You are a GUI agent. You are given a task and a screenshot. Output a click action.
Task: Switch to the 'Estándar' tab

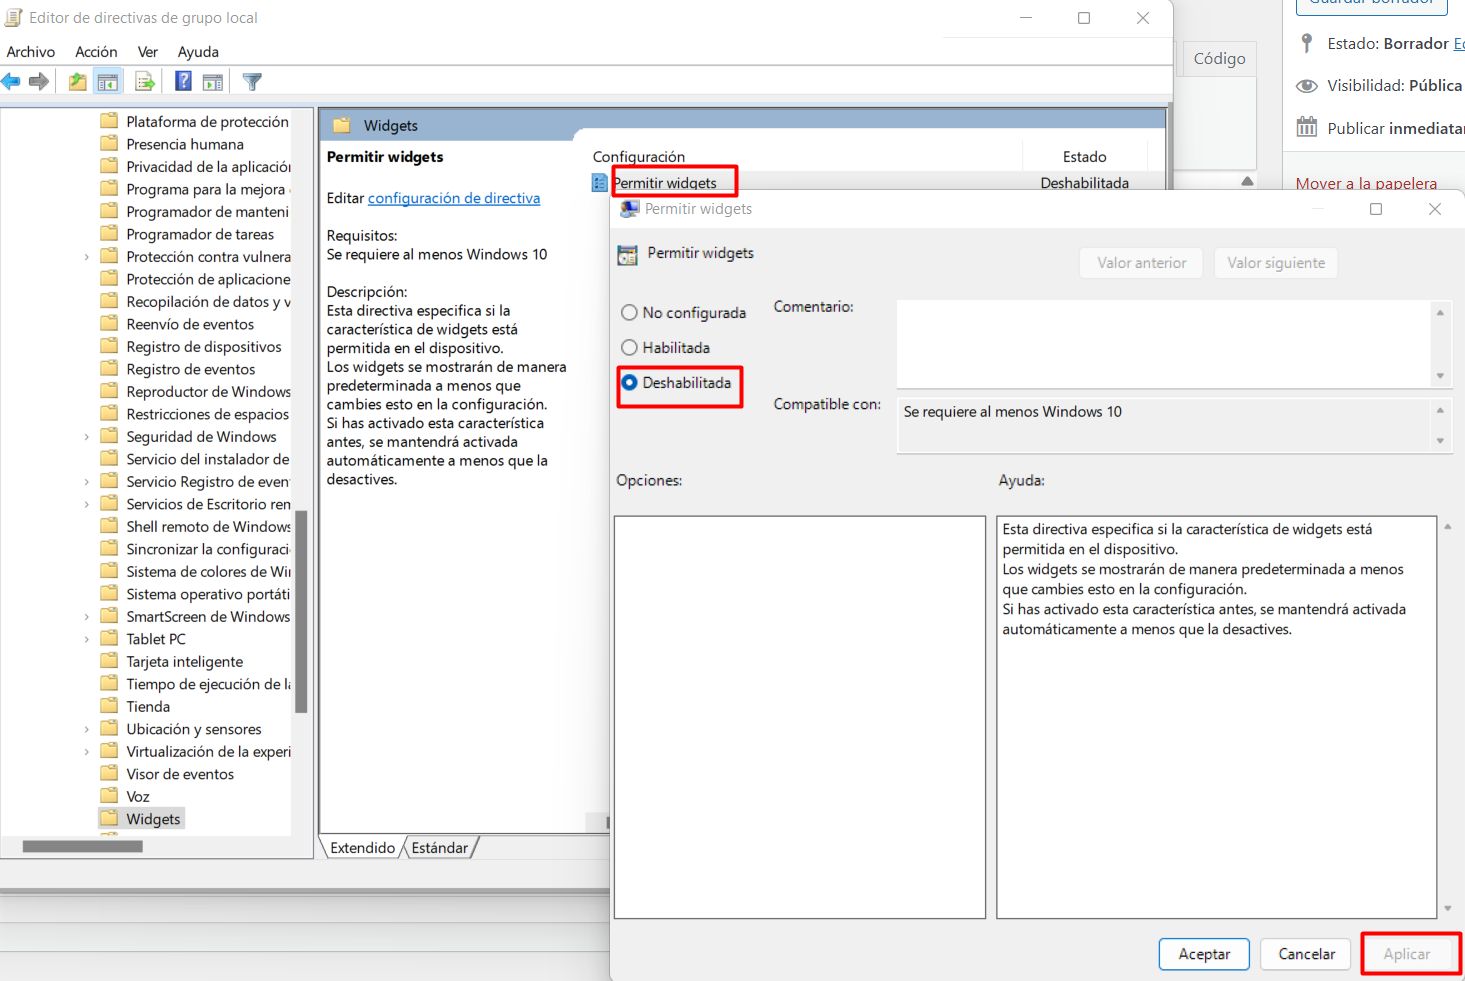[x=439, y=848]
